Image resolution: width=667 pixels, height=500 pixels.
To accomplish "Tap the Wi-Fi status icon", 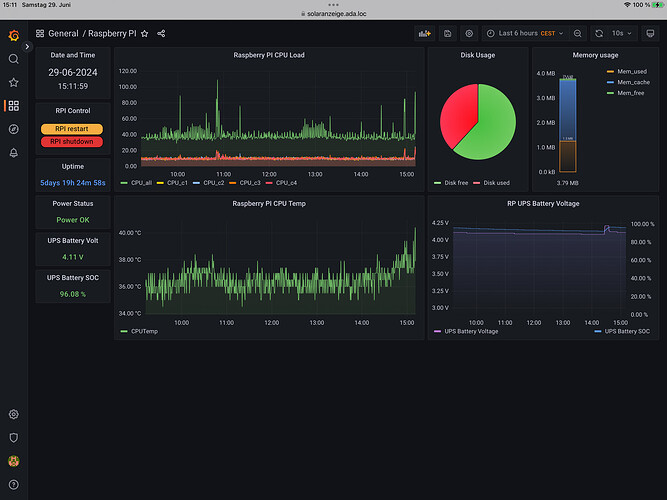I will point(627,5).
